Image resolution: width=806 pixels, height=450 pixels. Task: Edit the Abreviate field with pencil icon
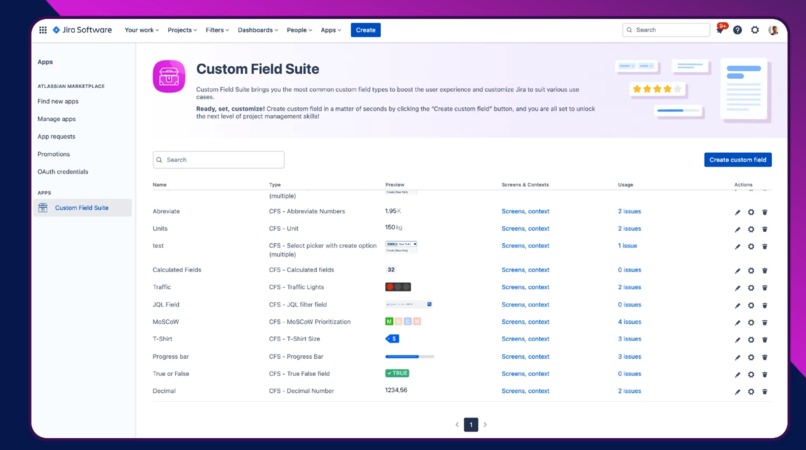738,212
